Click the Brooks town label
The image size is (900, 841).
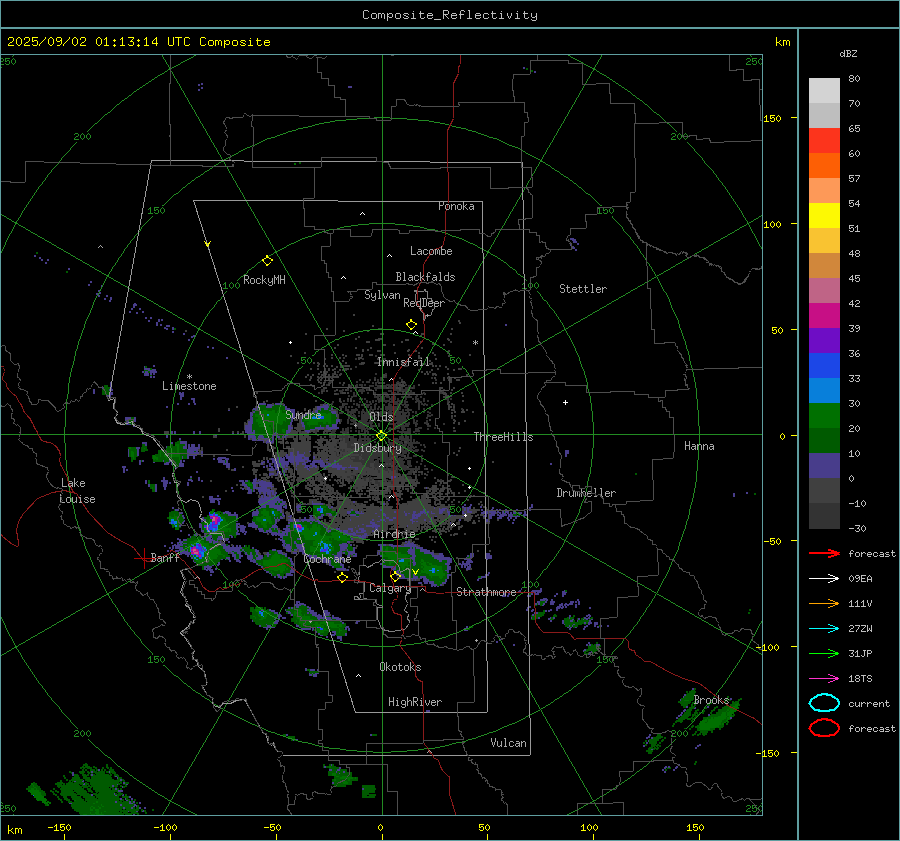tap(711, 700)
